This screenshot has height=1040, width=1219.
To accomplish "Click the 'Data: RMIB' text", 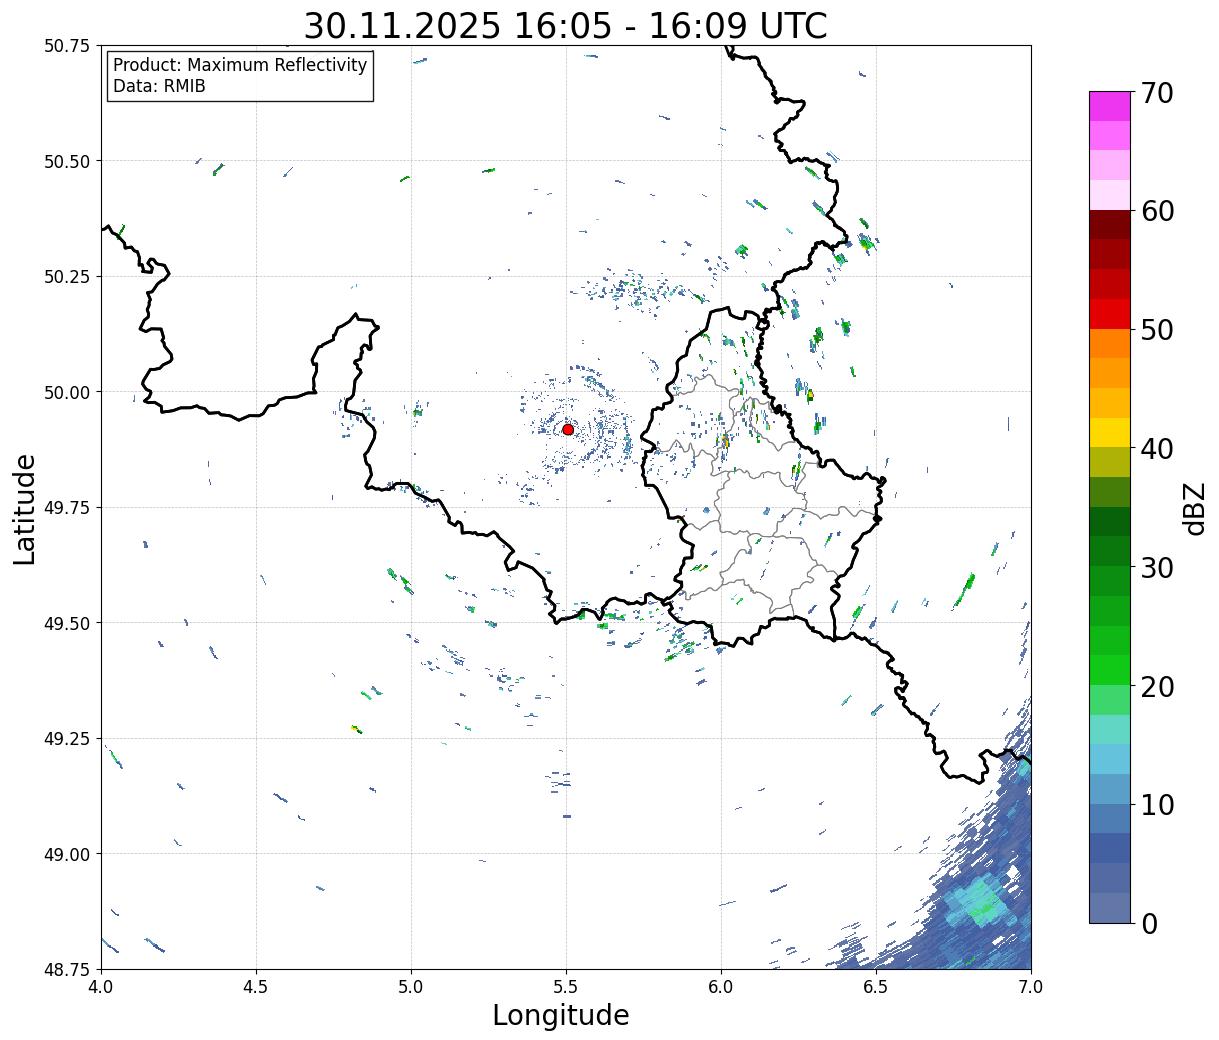I will [x=159, y=87].
